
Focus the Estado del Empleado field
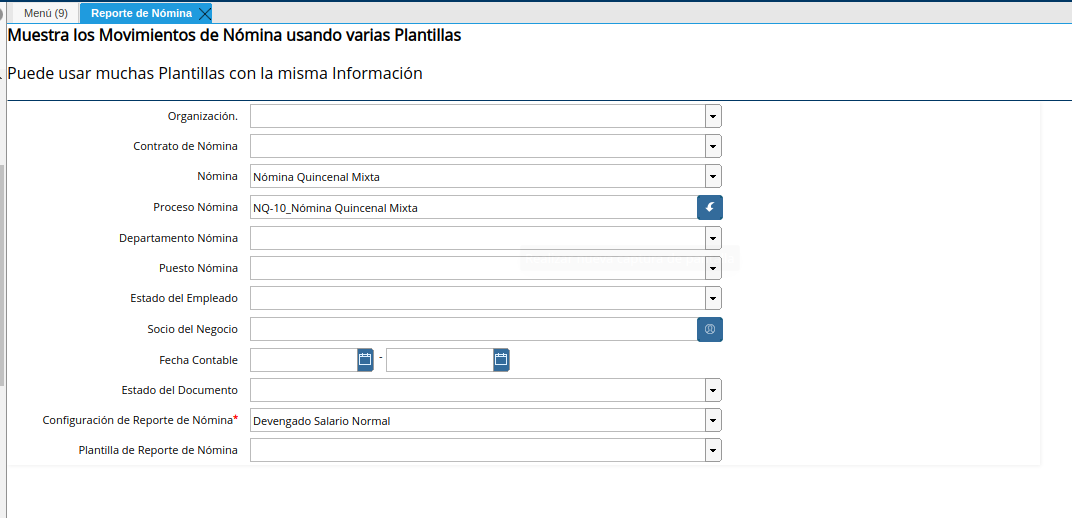click(x=477, y=298)
